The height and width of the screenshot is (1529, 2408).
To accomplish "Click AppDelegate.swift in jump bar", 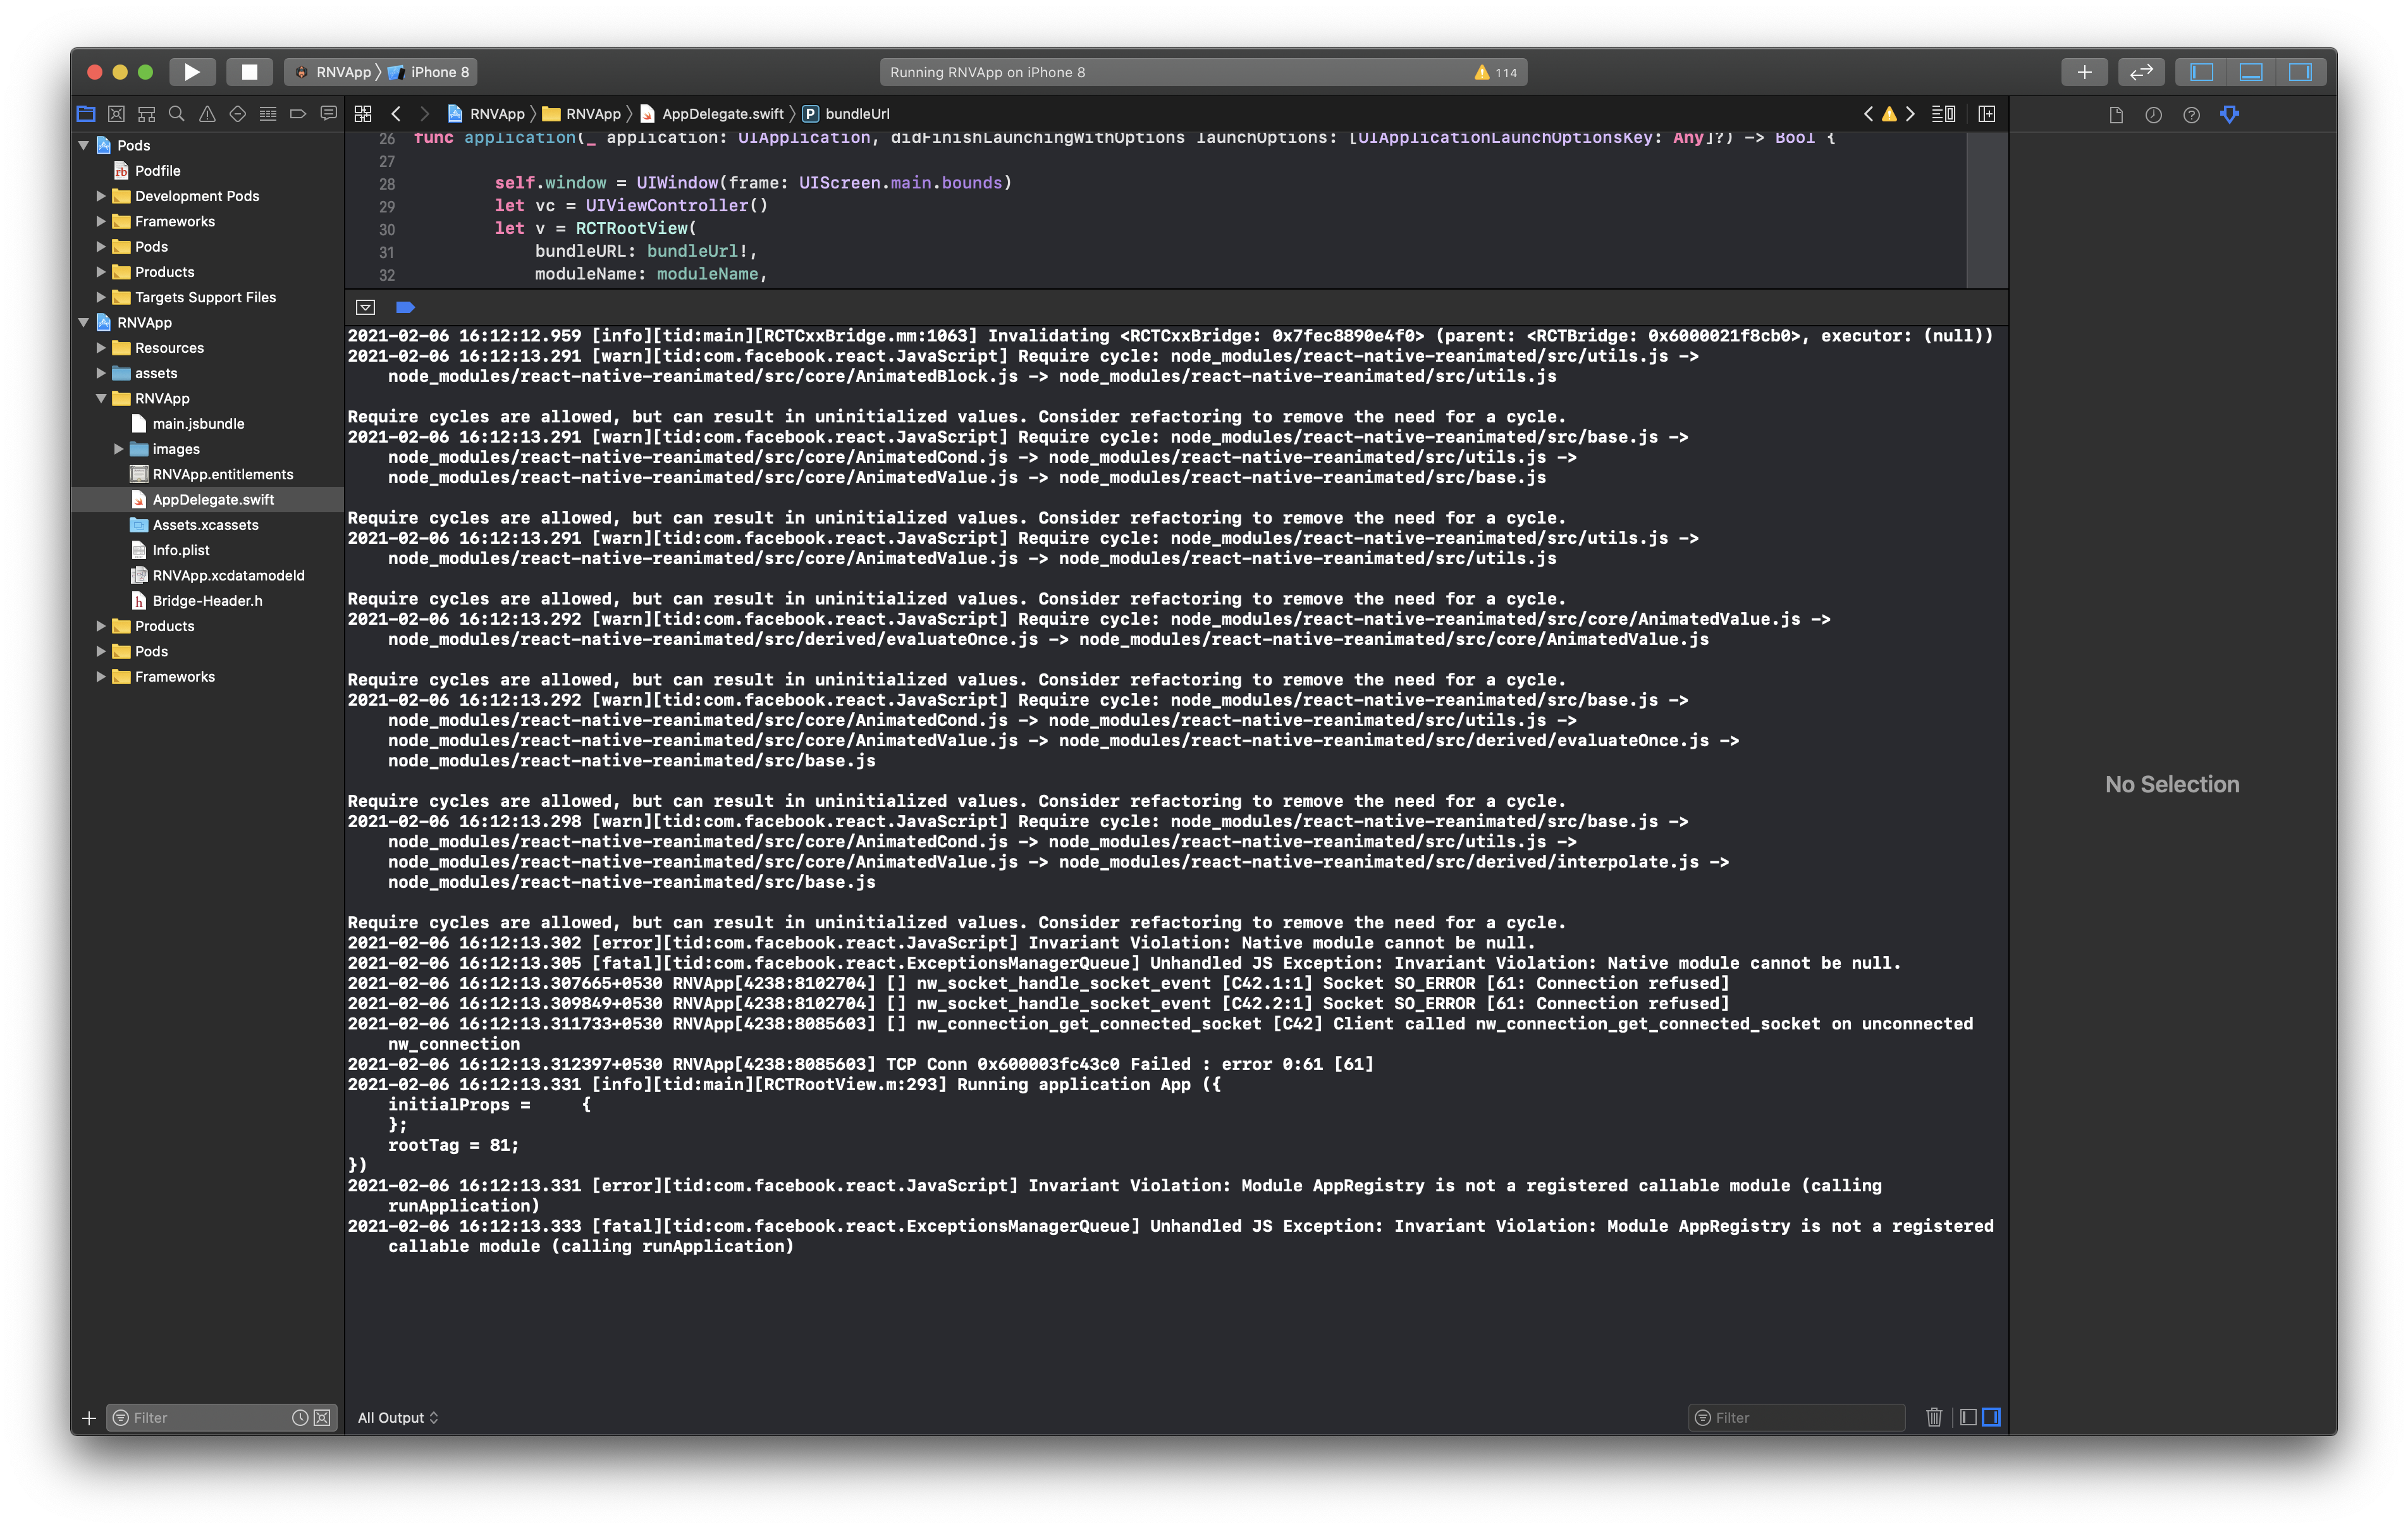I will pos(712,114).
